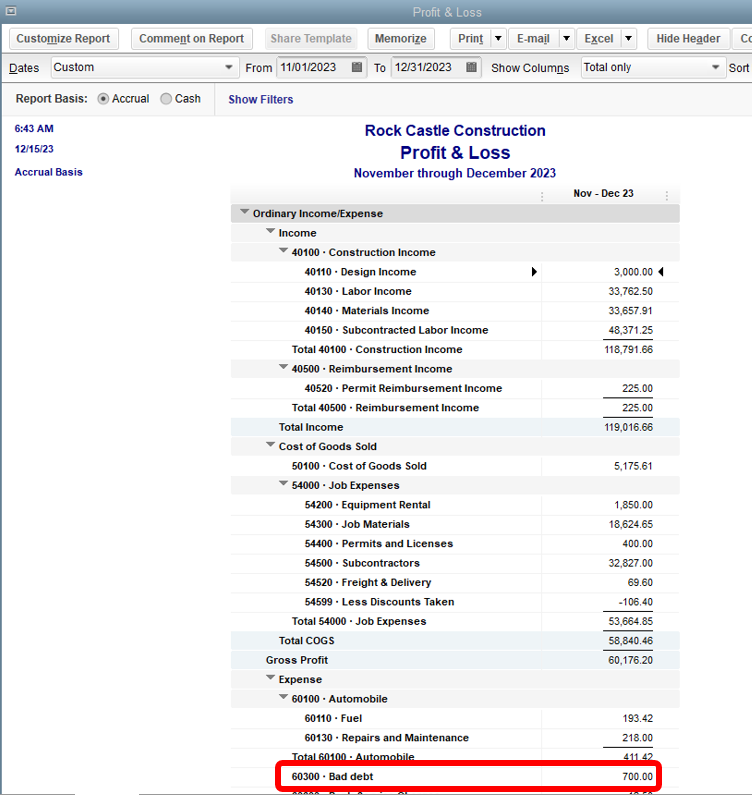The height and width of the screenshot is (795, 752).
Task: Collapse 40100 Construction Income
Action: 283,250
